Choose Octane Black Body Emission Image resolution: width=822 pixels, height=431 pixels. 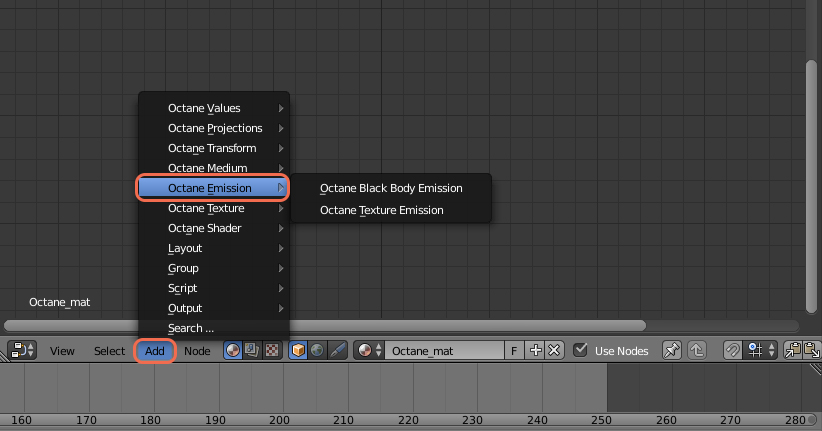[391, 188]
